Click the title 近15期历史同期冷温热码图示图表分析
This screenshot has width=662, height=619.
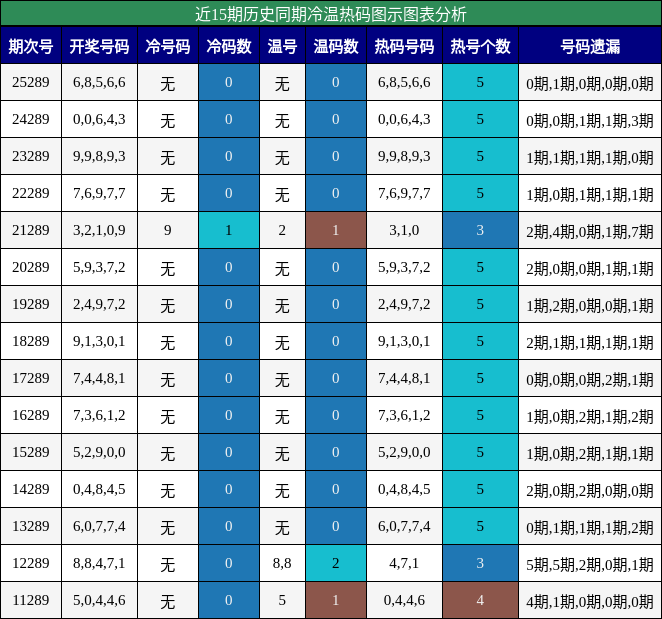(331, 14)
